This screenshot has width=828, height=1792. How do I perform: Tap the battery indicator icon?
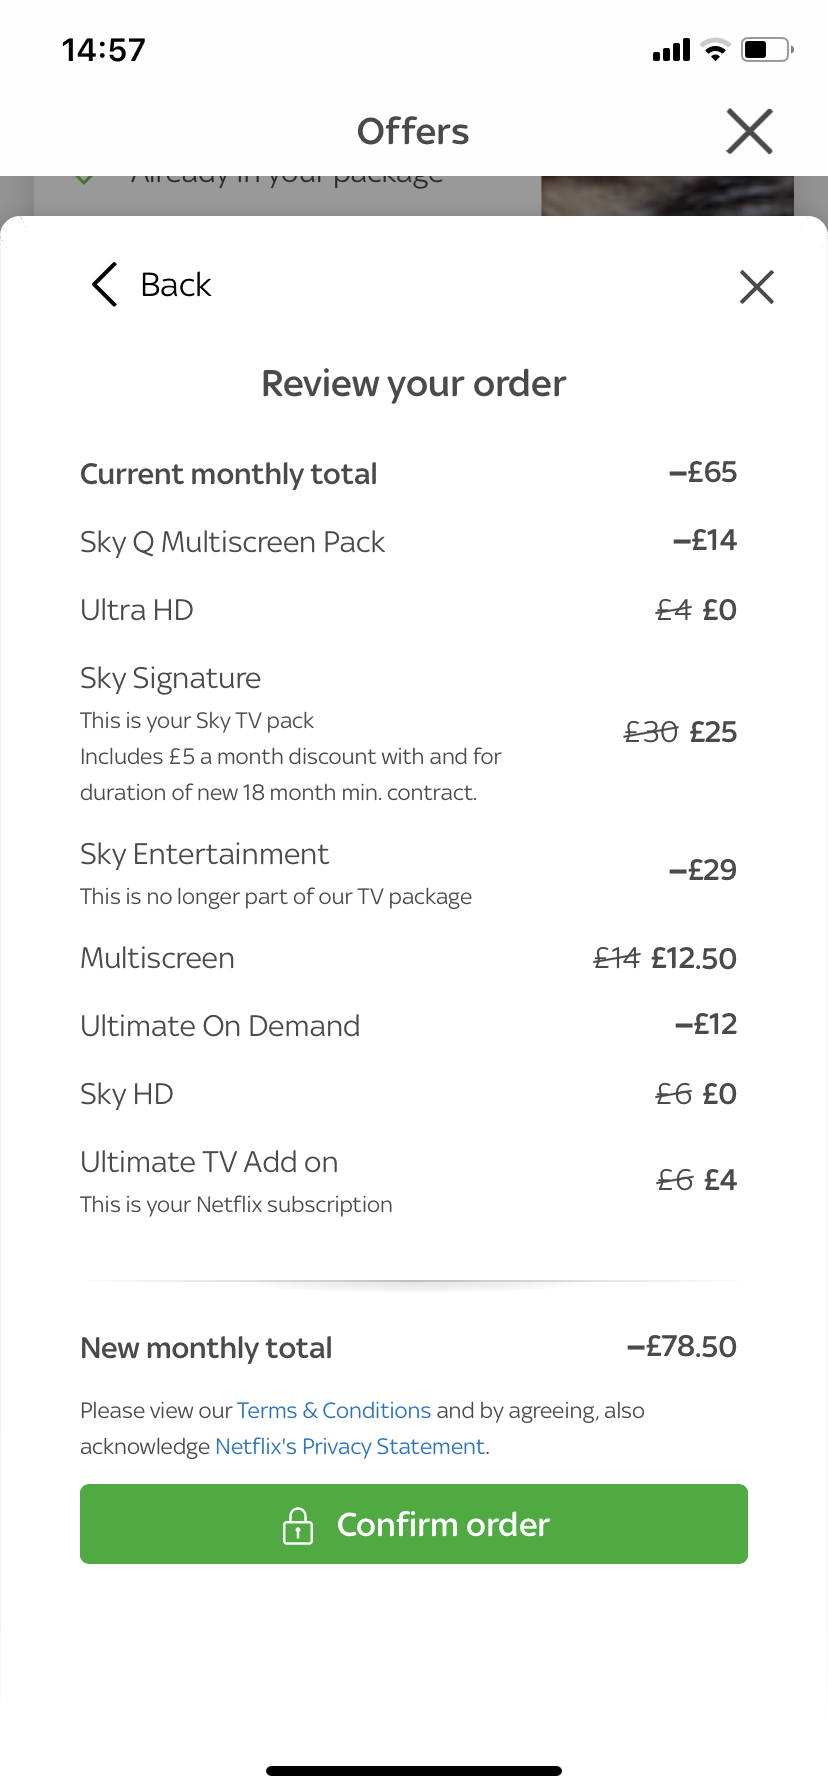766,50
